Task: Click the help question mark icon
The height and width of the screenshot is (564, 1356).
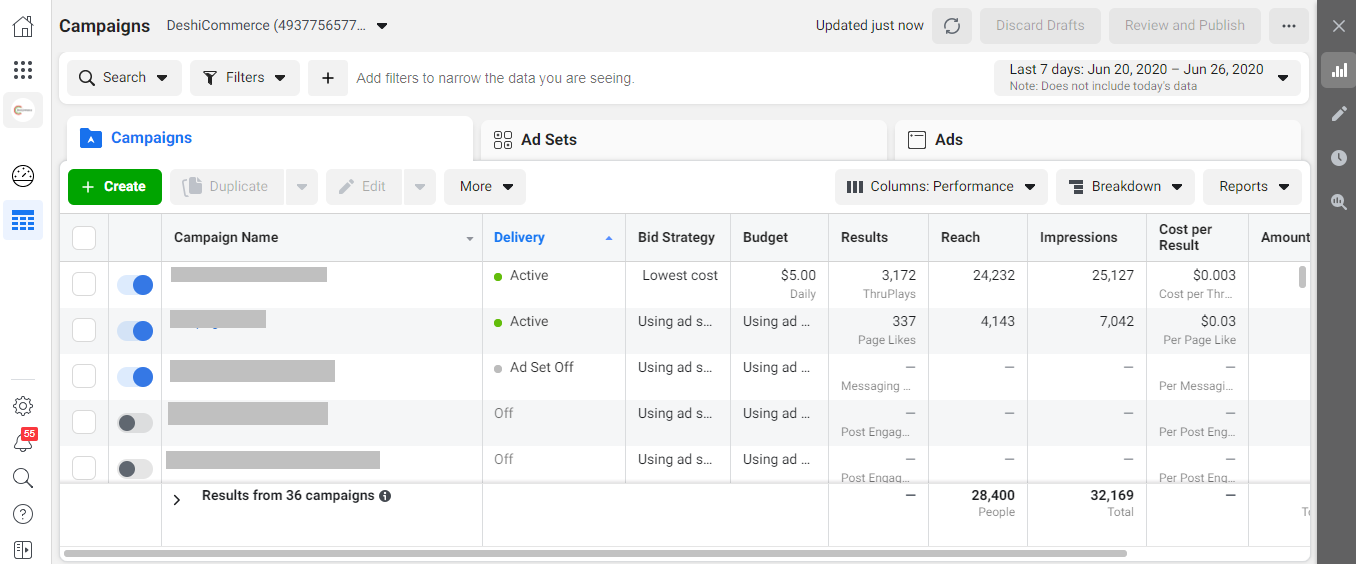Action: [x=22, y=514]
